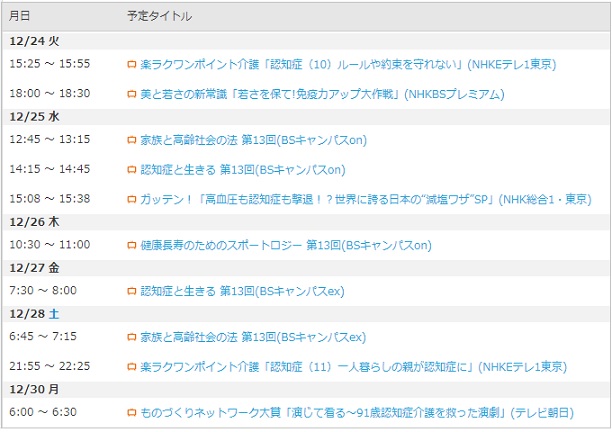The height and width of the screenshot is (432, 612).
Task: Select the 12/25 水 date row
Action: click(305, 117)
